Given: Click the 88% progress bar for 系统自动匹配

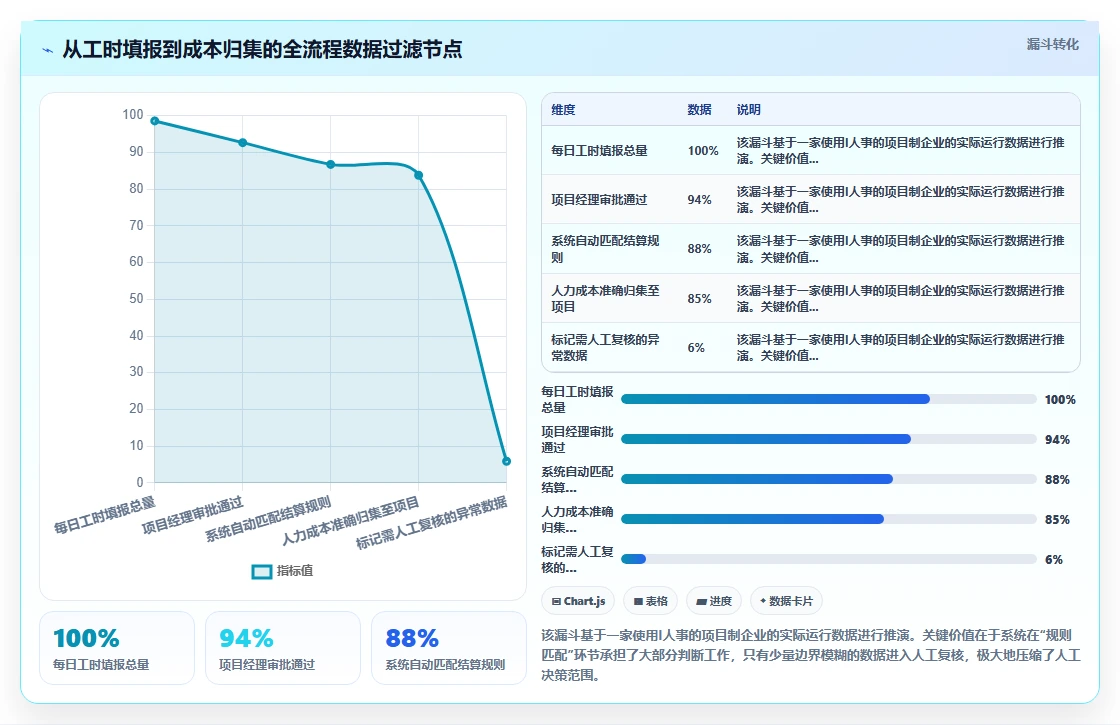Looking at the screenshot, I should pos(829,479).
